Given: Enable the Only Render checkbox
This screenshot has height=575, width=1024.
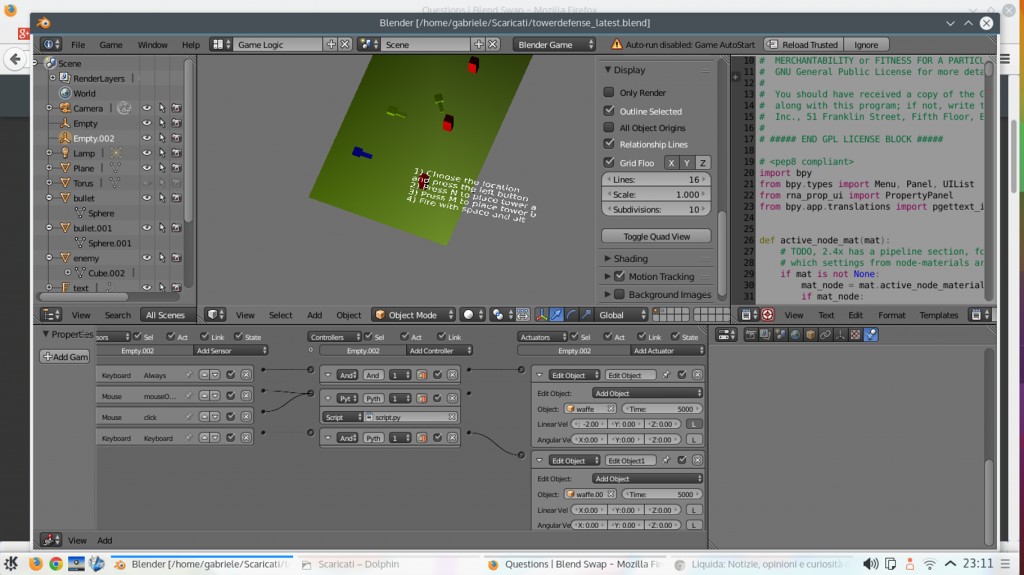Looking at the screenshot, I should coord(609,93).
